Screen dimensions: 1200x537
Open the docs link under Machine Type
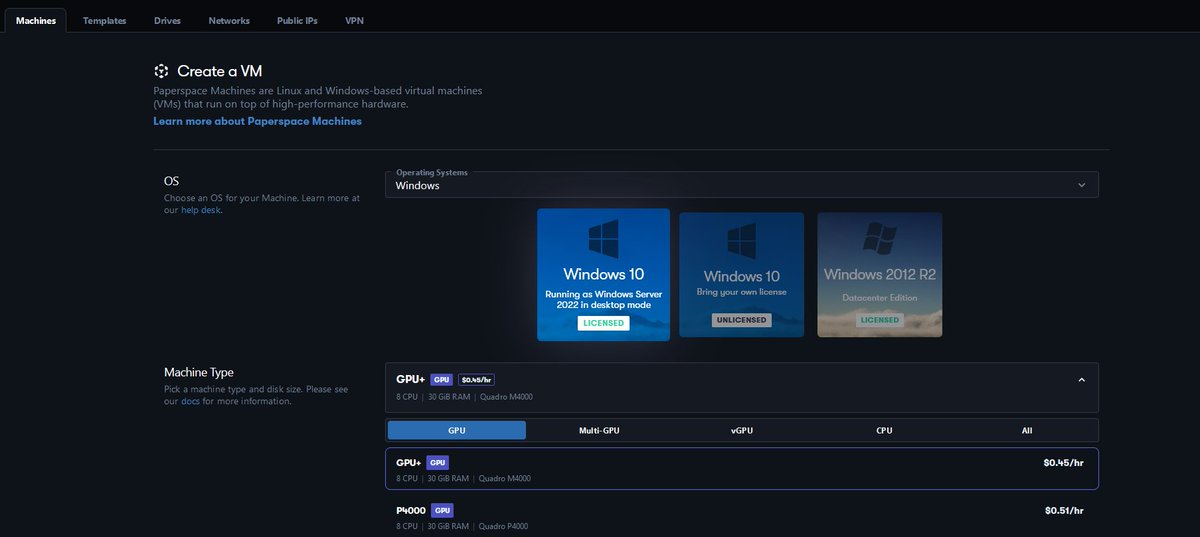[190, 401]
